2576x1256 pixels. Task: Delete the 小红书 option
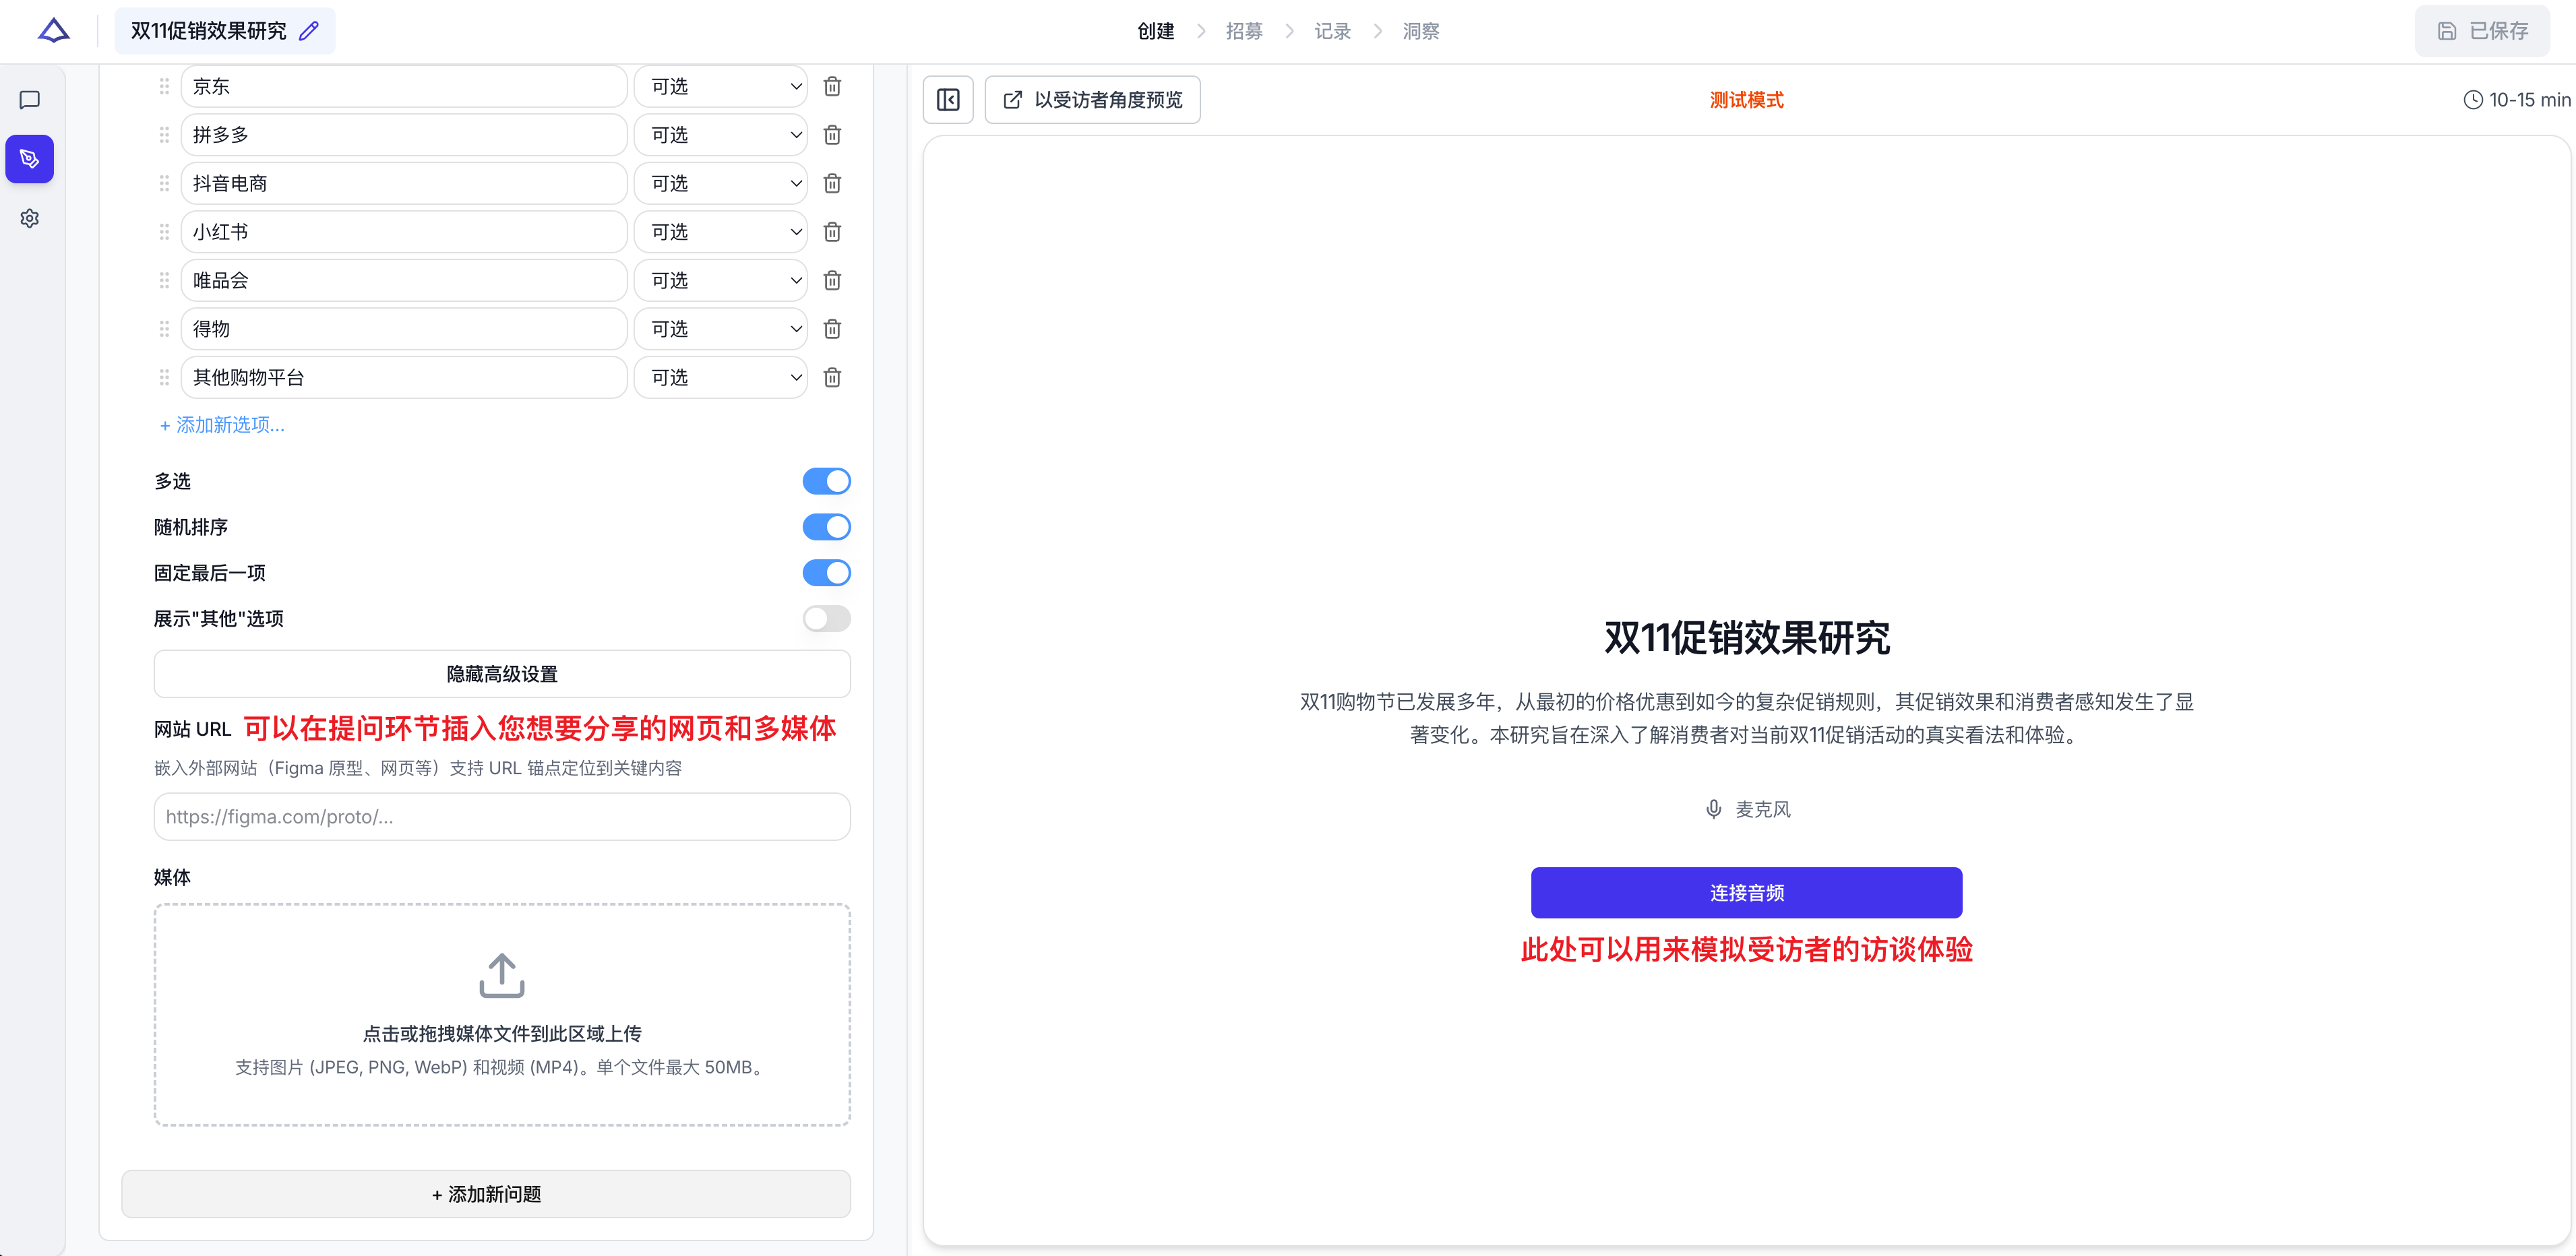coord(832,232)
